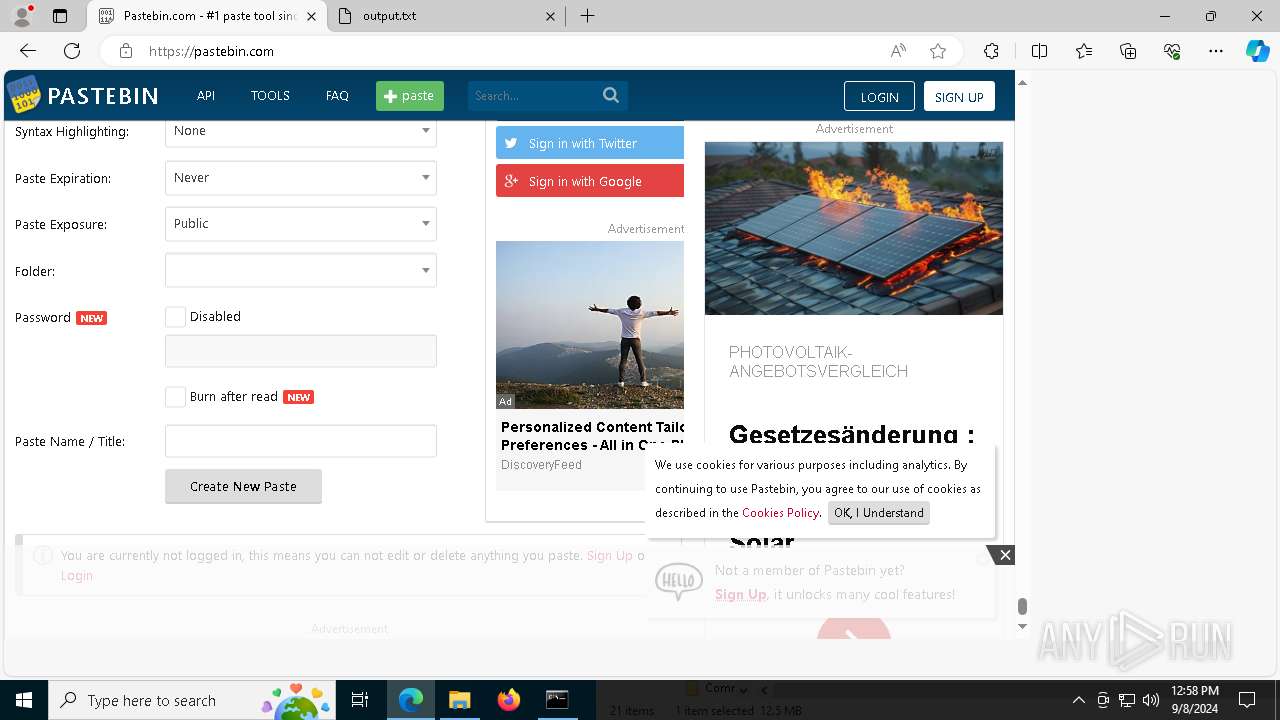1280x720 pixels.
Task: Show hidden system tray icons chevron
Action: pyautogui.click(x=1078, y=700)
